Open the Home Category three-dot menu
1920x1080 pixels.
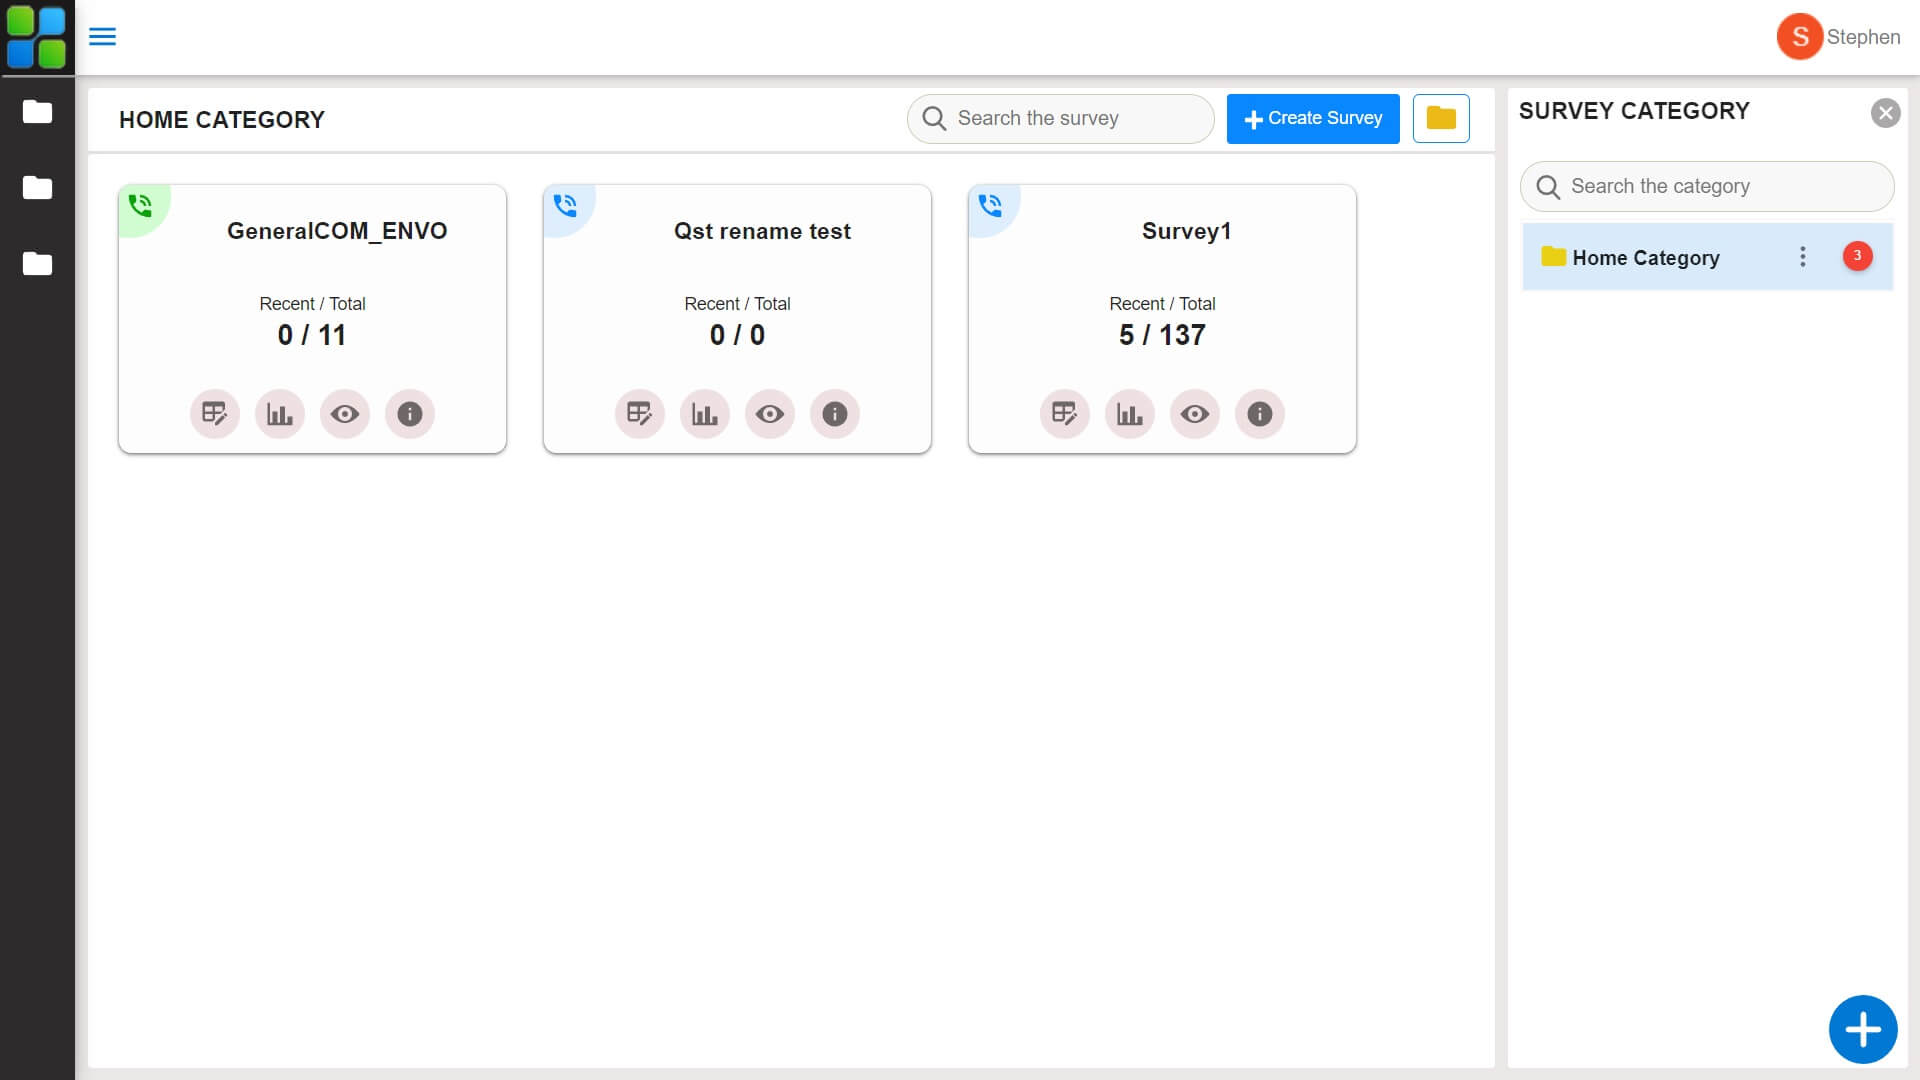[x=1802, y=257]
